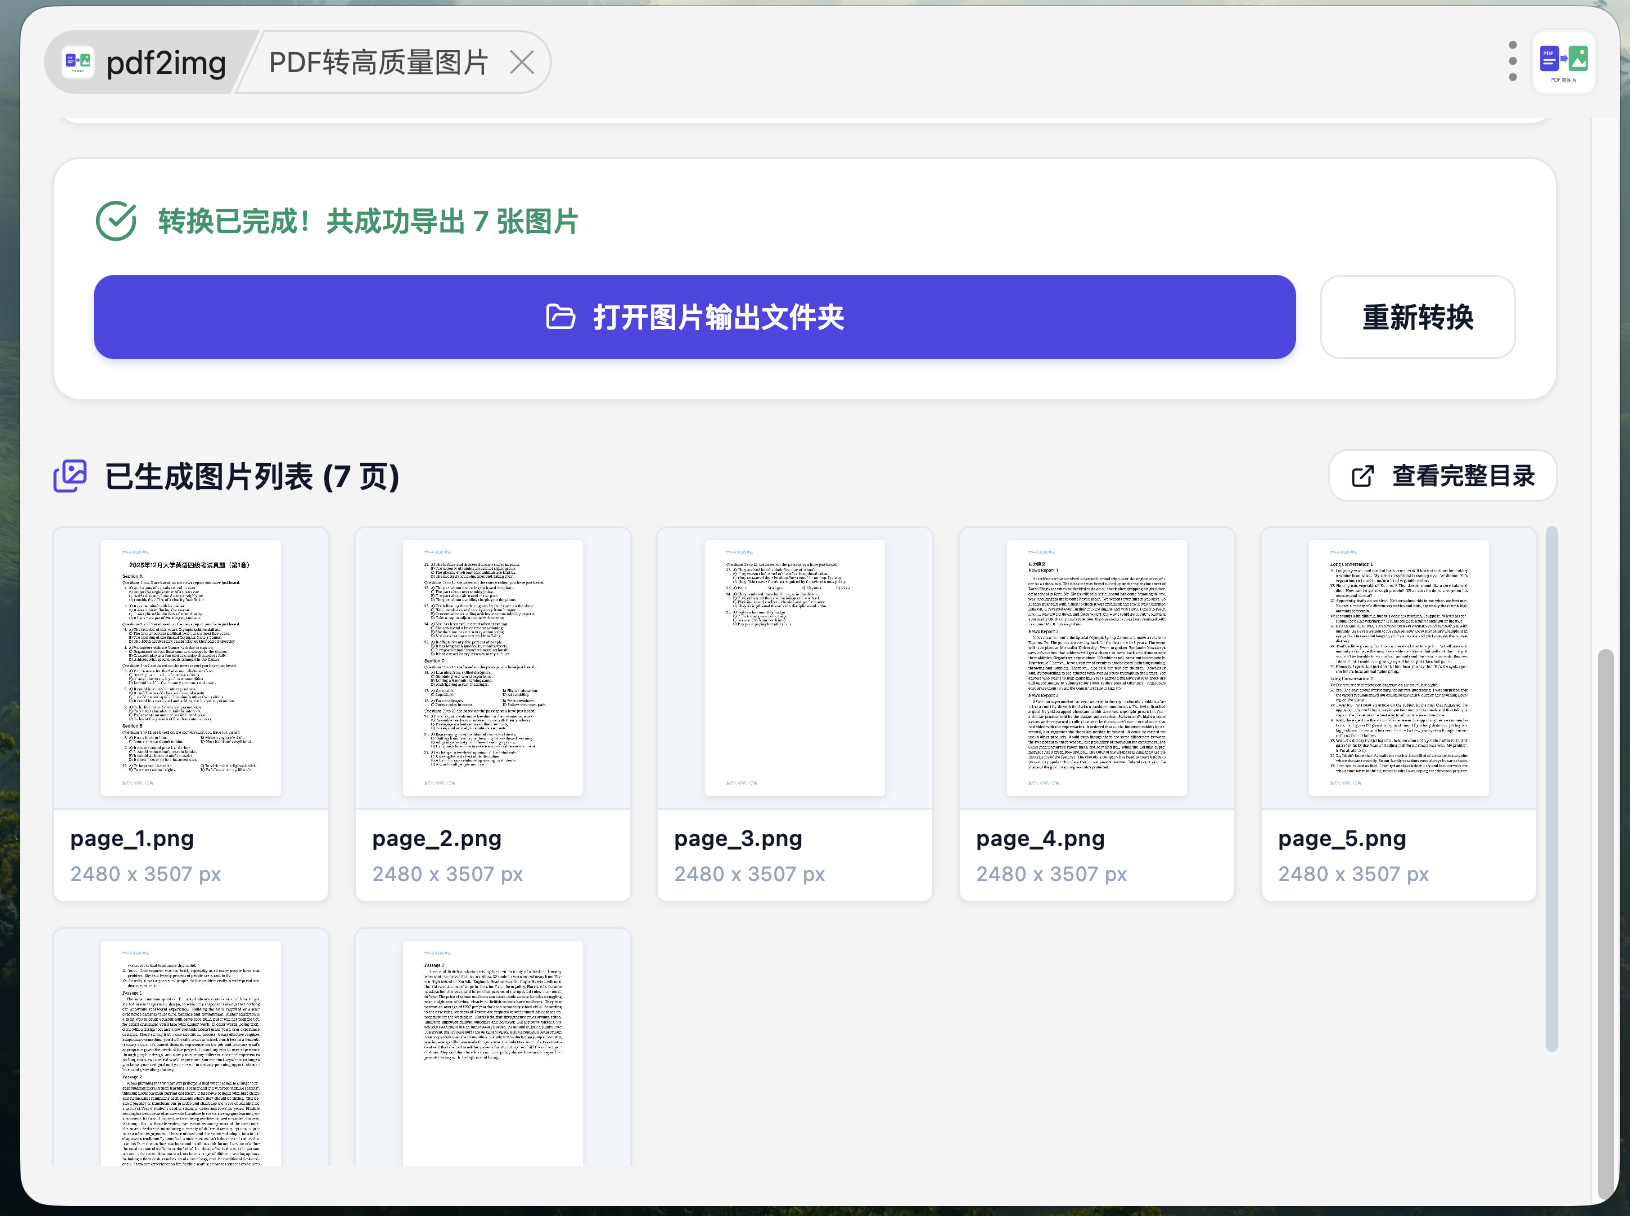Click the 重新转换 button

coord(1417,317)
